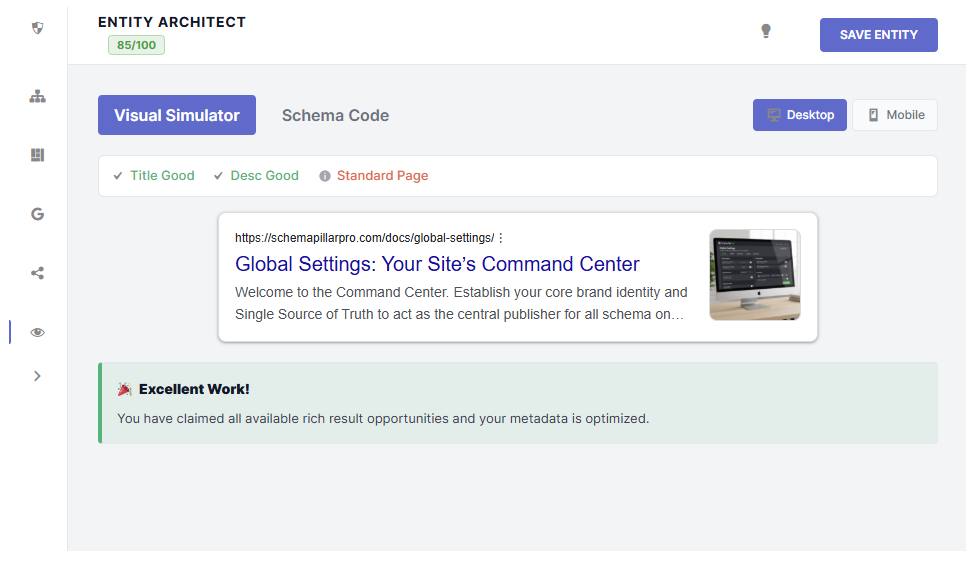This screenshot has height=562, width=974.
Task: Click the Title Good status indicator
Action: pos(154,176)
